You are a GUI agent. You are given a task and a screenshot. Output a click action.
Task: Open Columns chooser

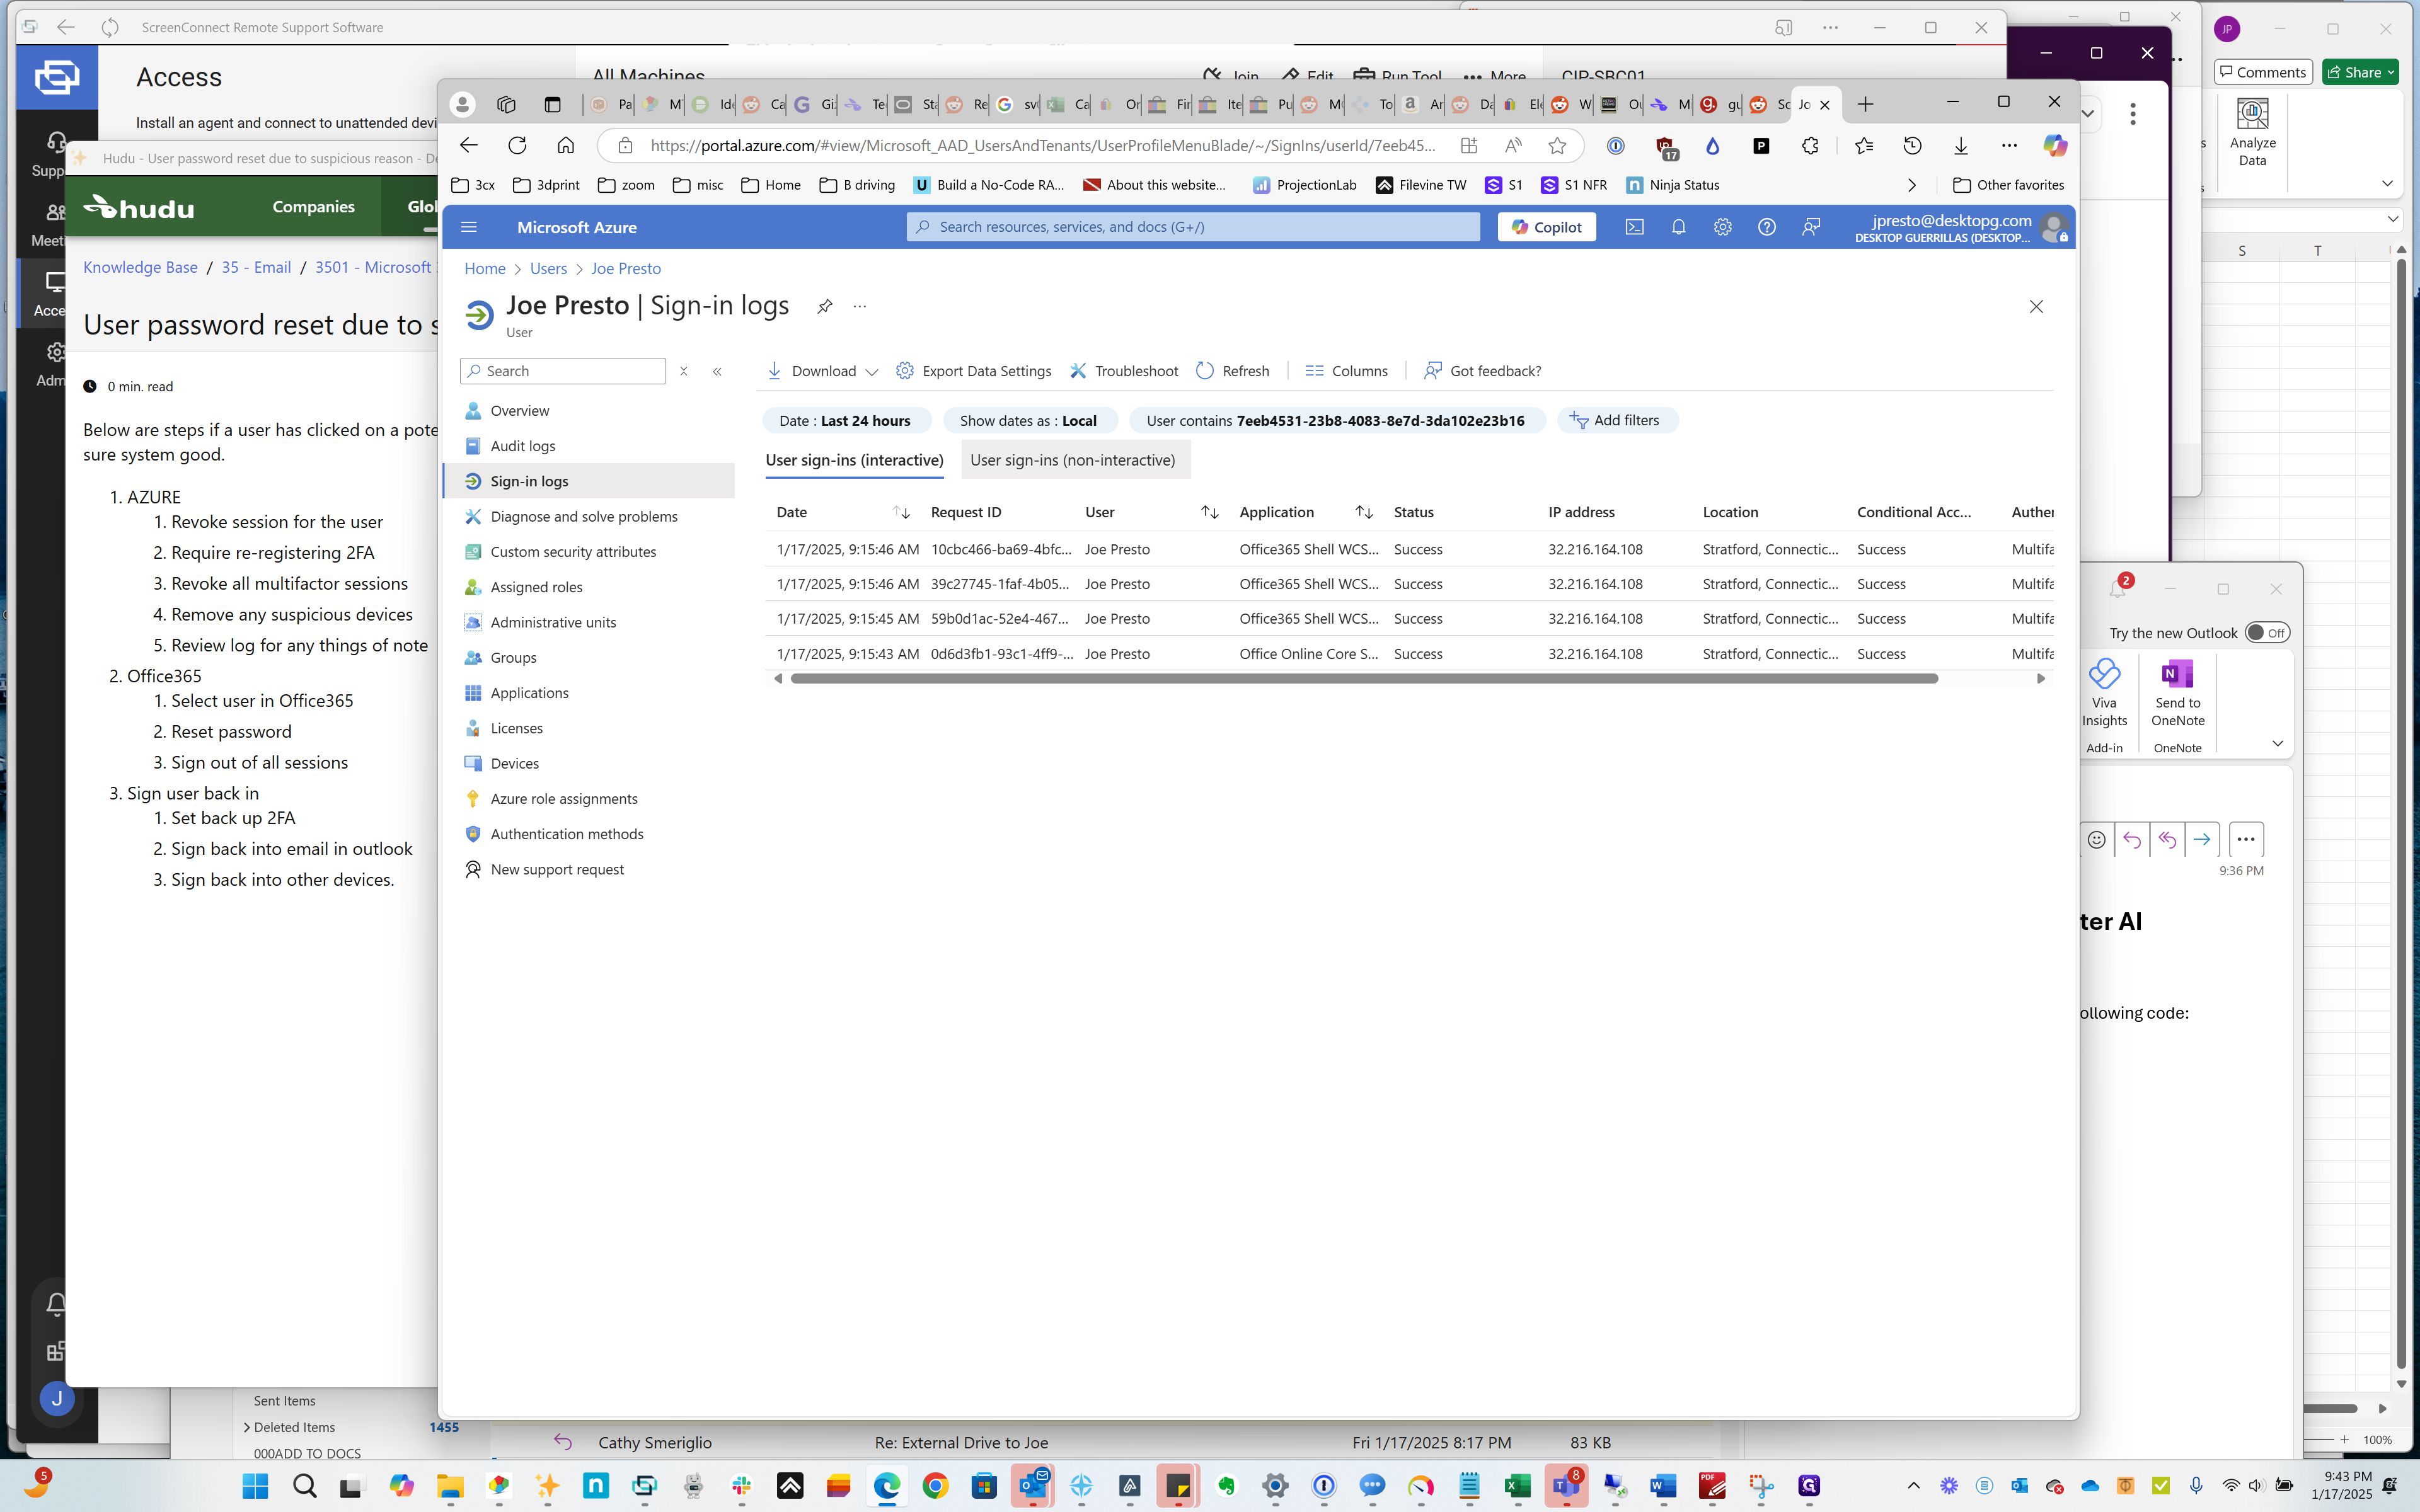[1346, 371]
